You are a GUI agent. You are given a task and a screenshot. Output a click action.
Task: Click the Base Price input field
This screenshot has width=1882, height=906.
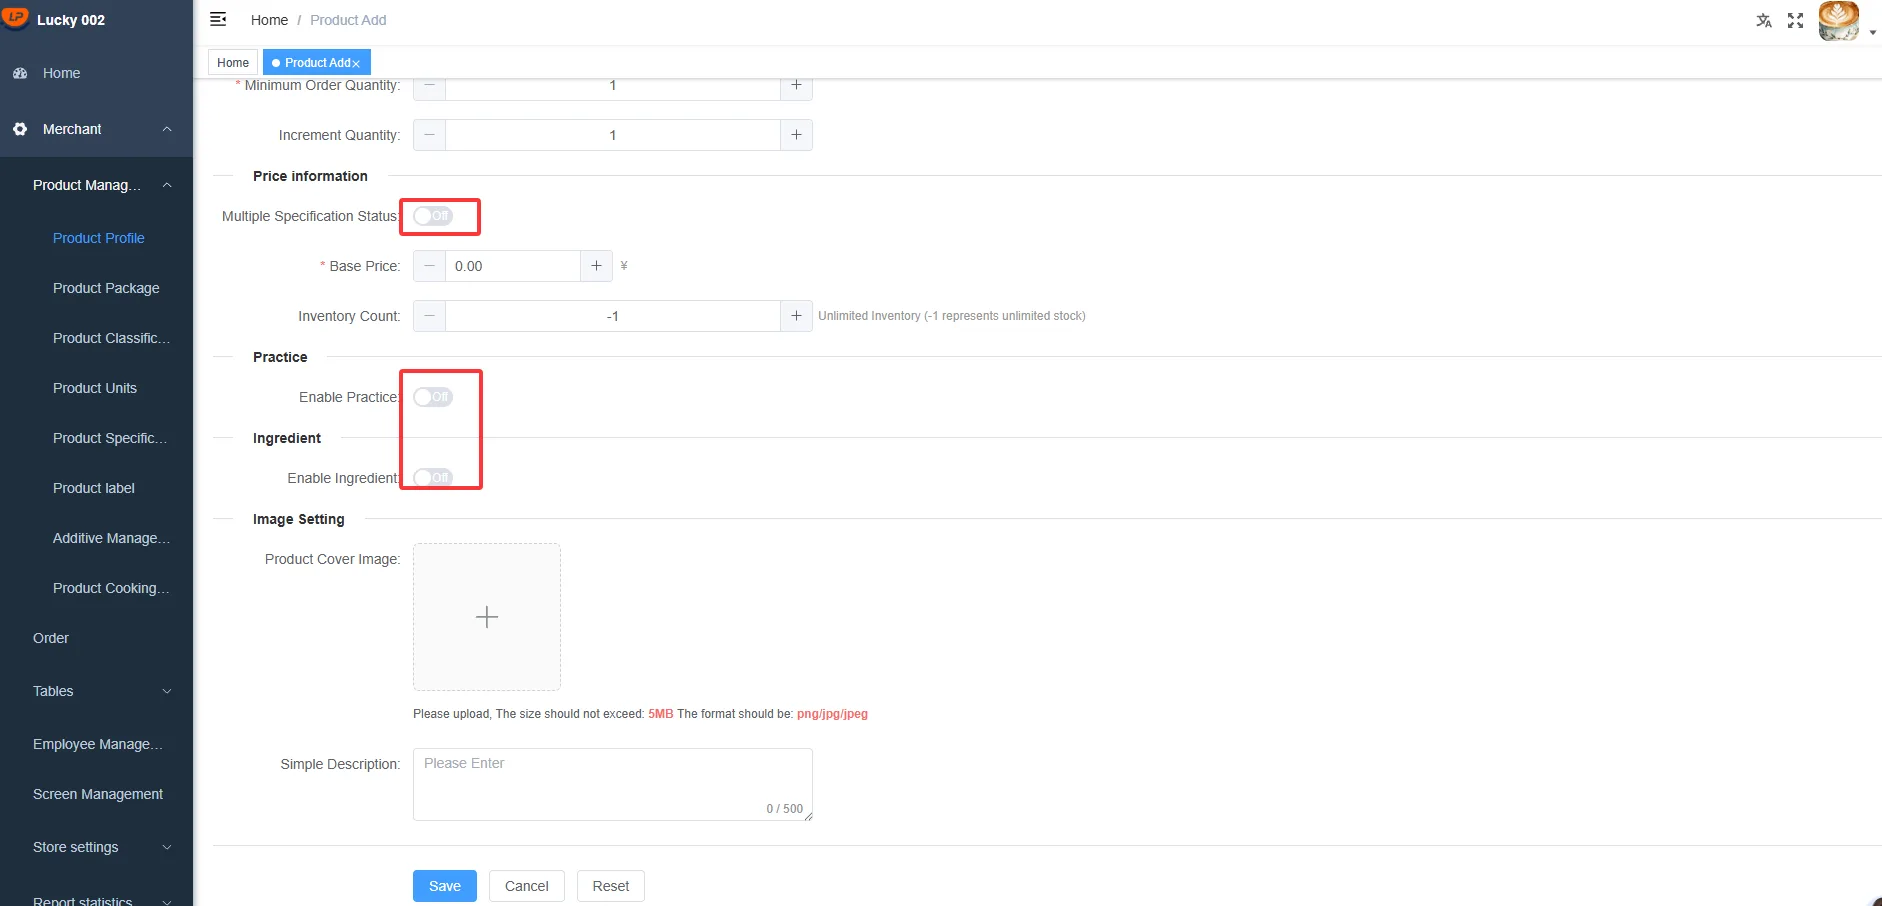pyautogui.click(x=513, y=266)
